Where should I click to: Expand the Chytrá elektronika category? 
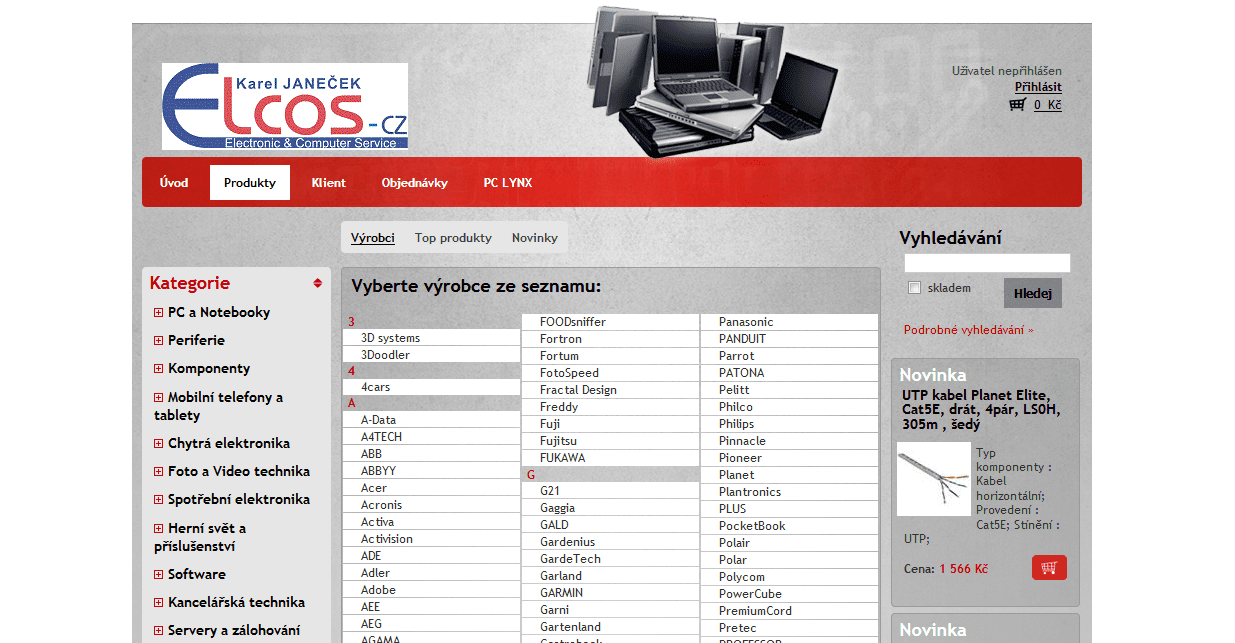[x=158, y=443]
